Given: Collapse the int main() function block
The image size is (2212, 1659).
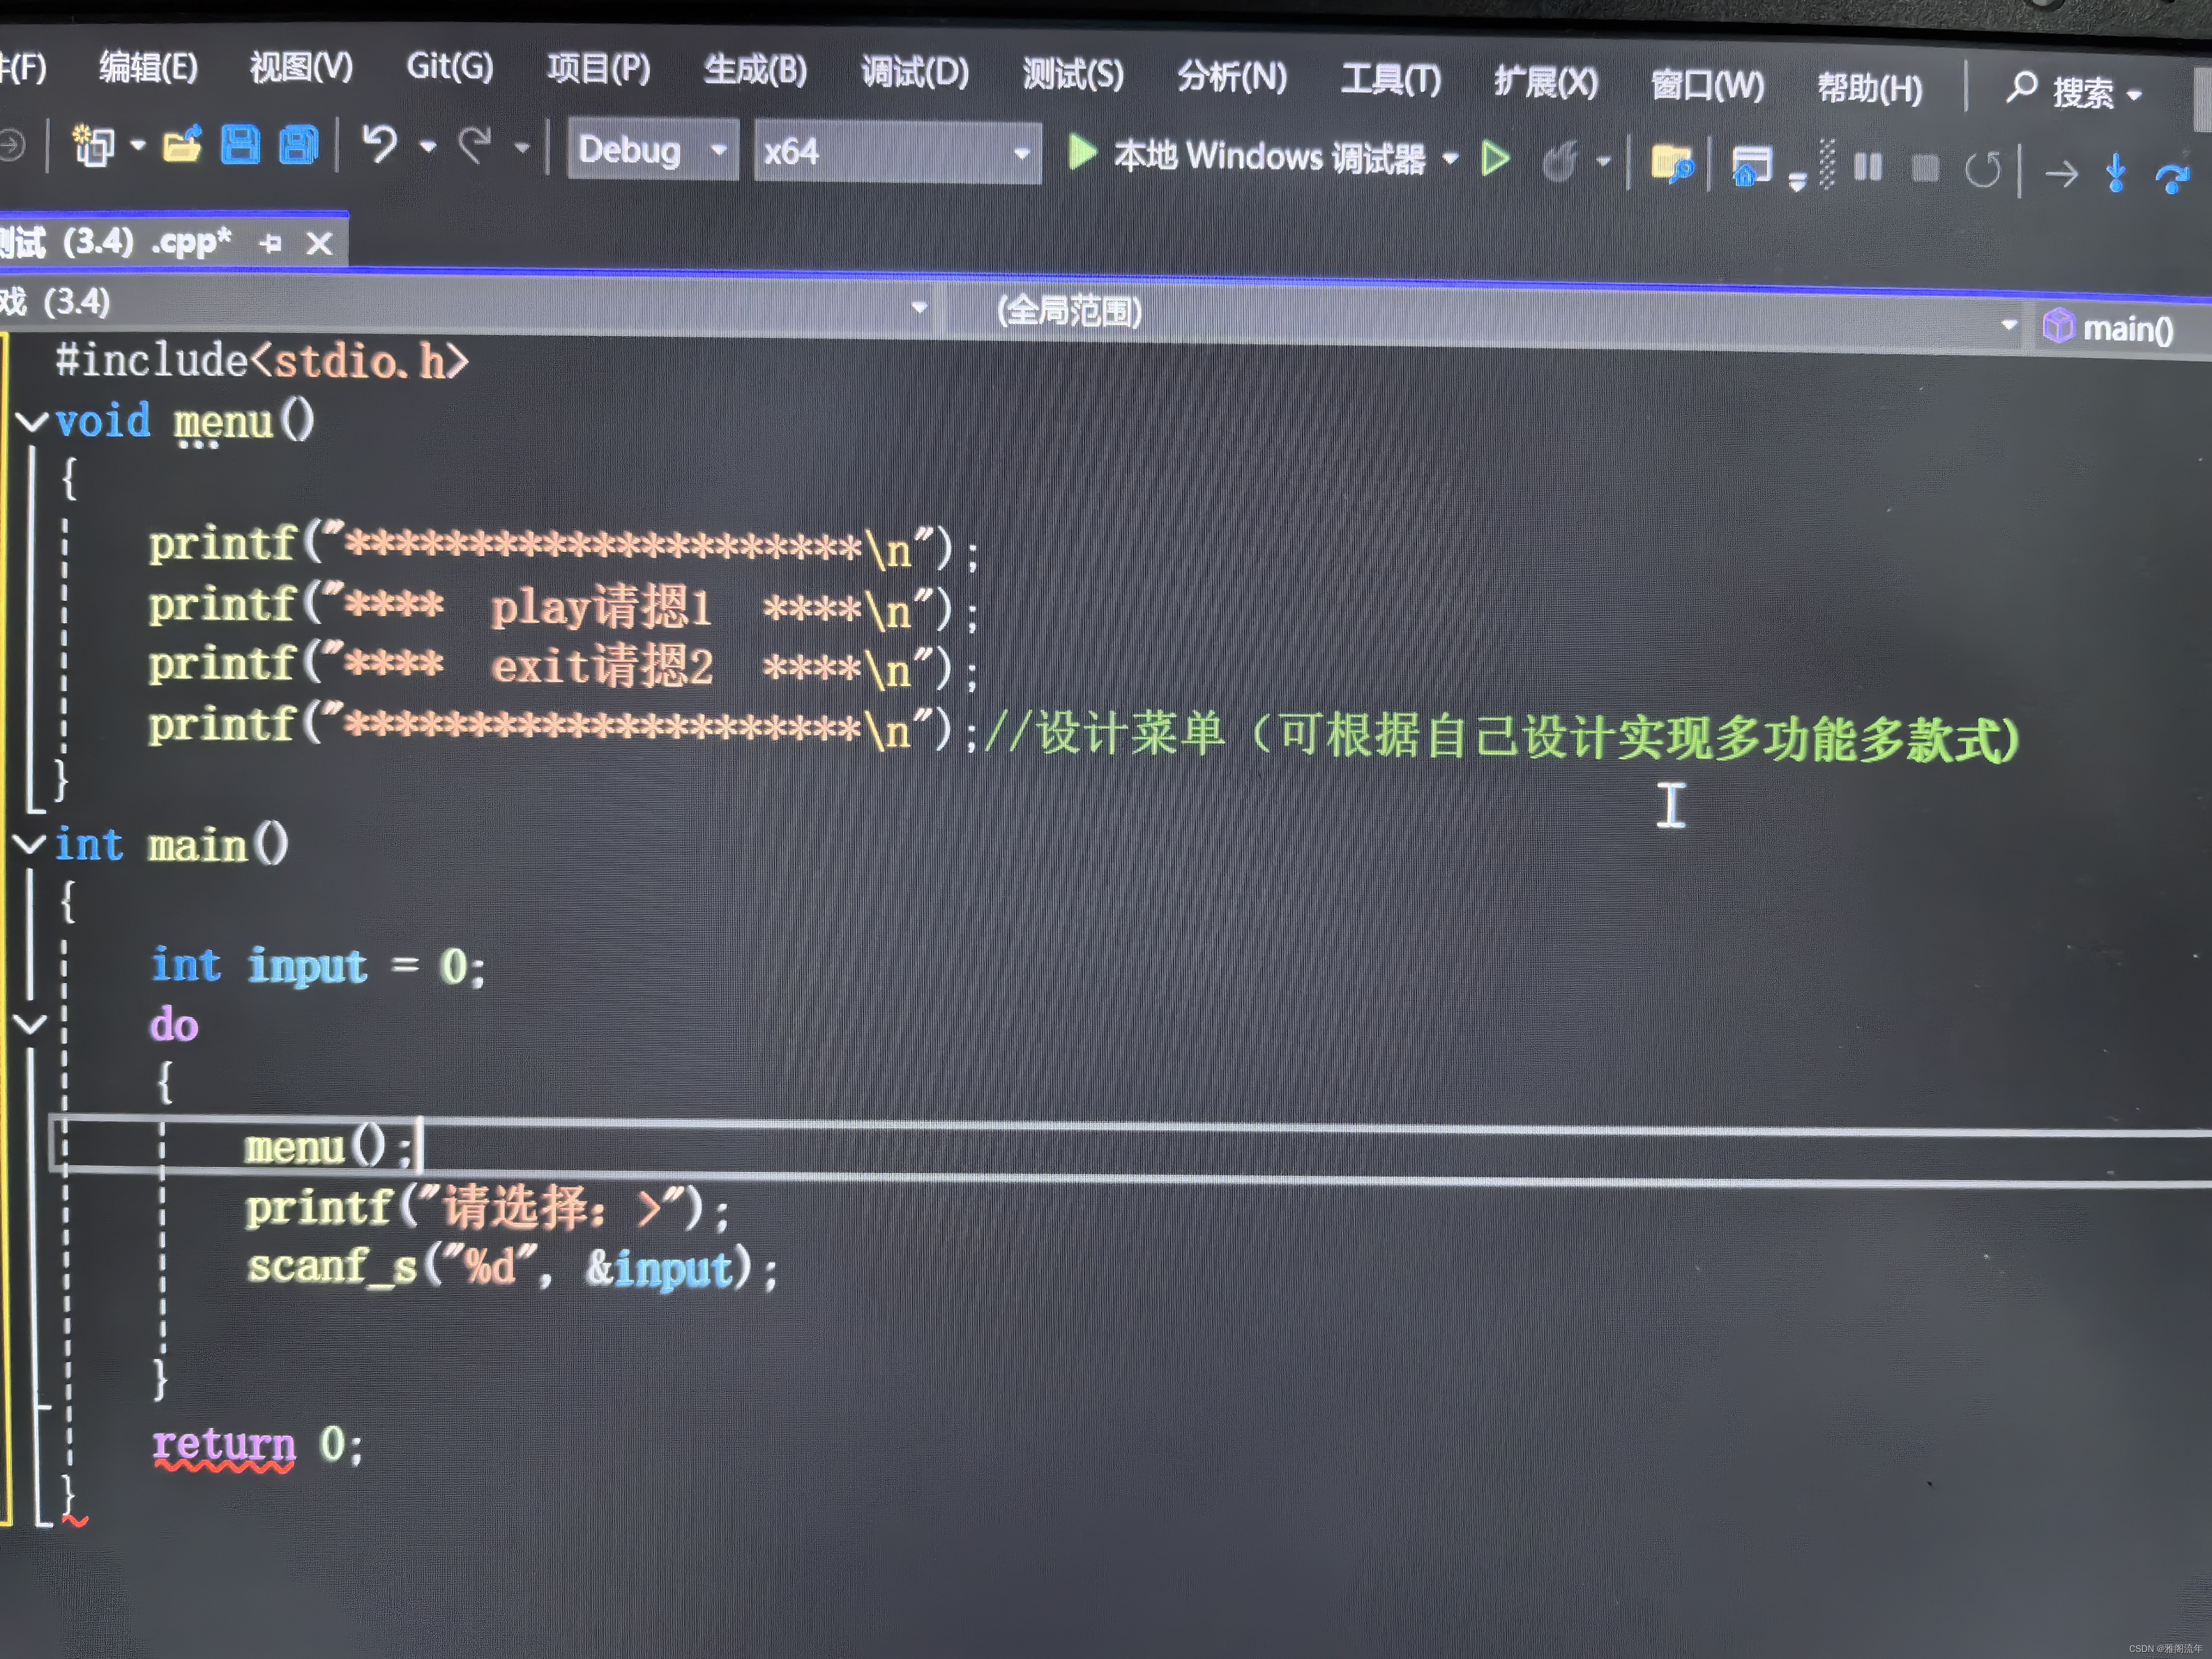Looking at the screenshot, I should click(30, 845).
